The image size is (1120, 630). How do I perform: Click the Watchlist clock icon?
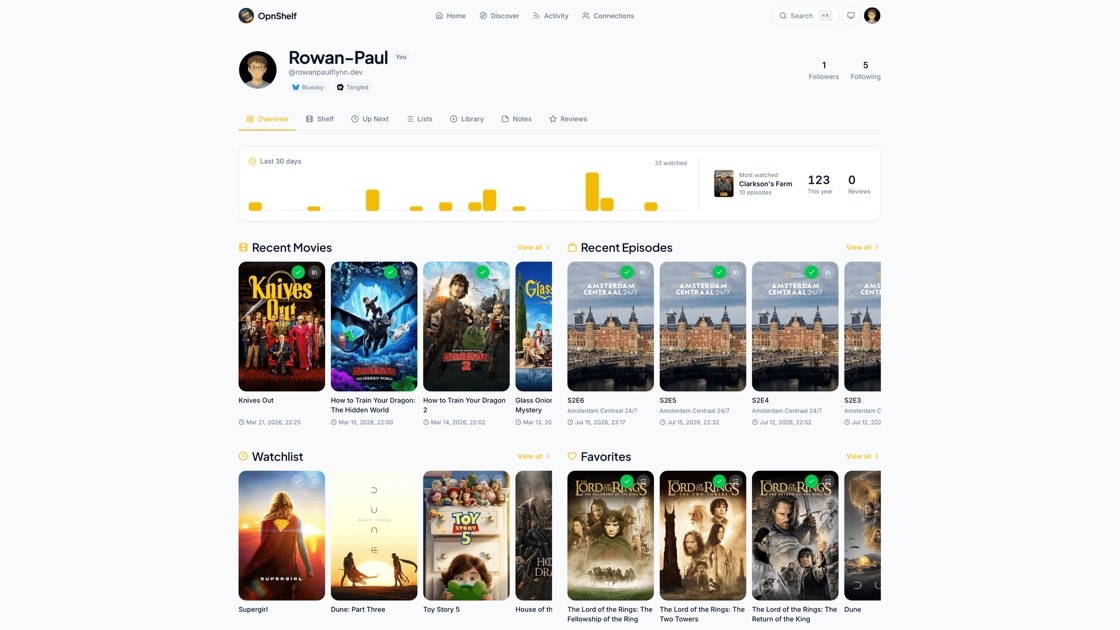tap(243, 456)
